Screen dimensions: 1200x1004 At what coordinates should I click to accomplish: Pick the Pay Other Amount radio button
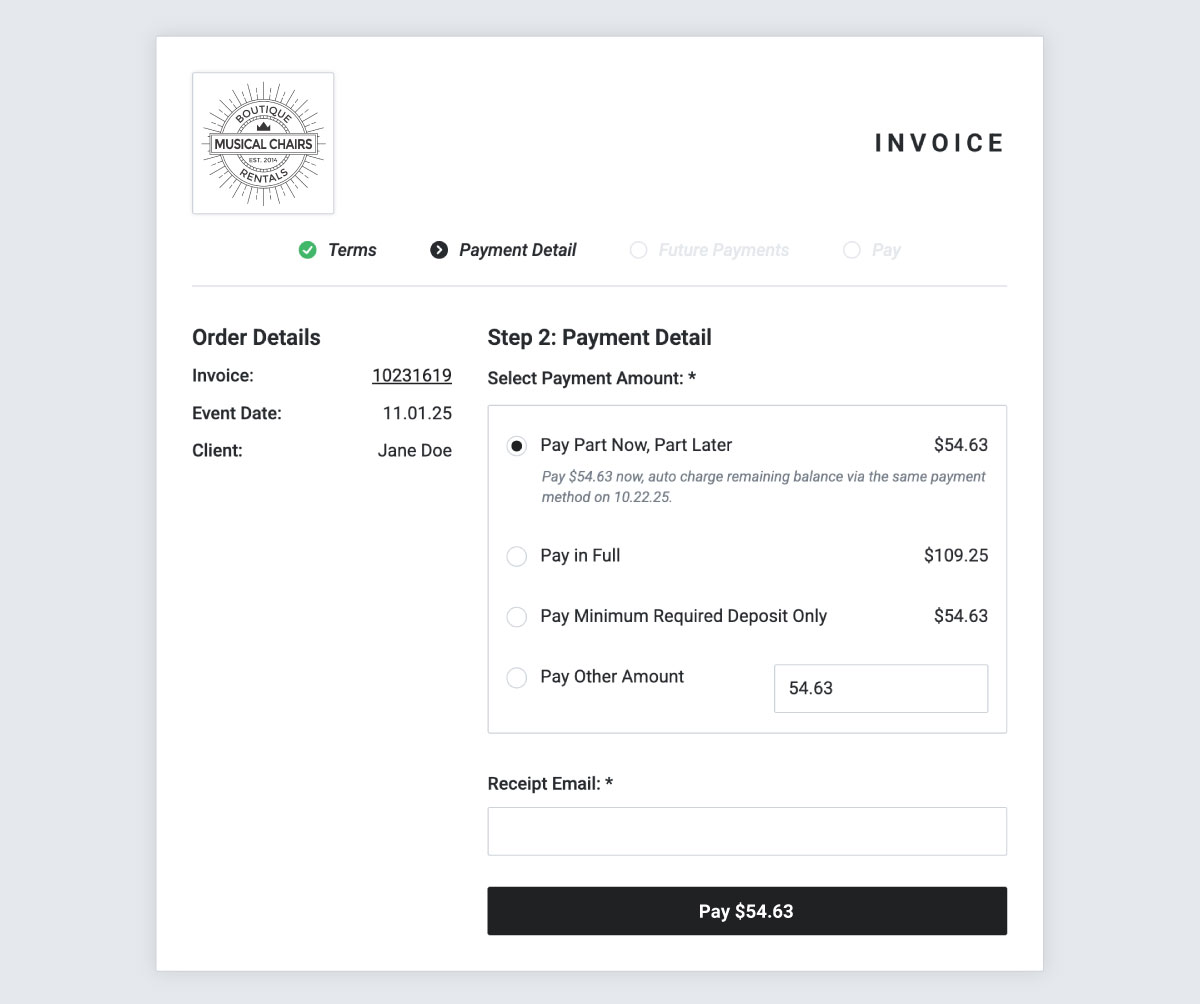[517, 678]
